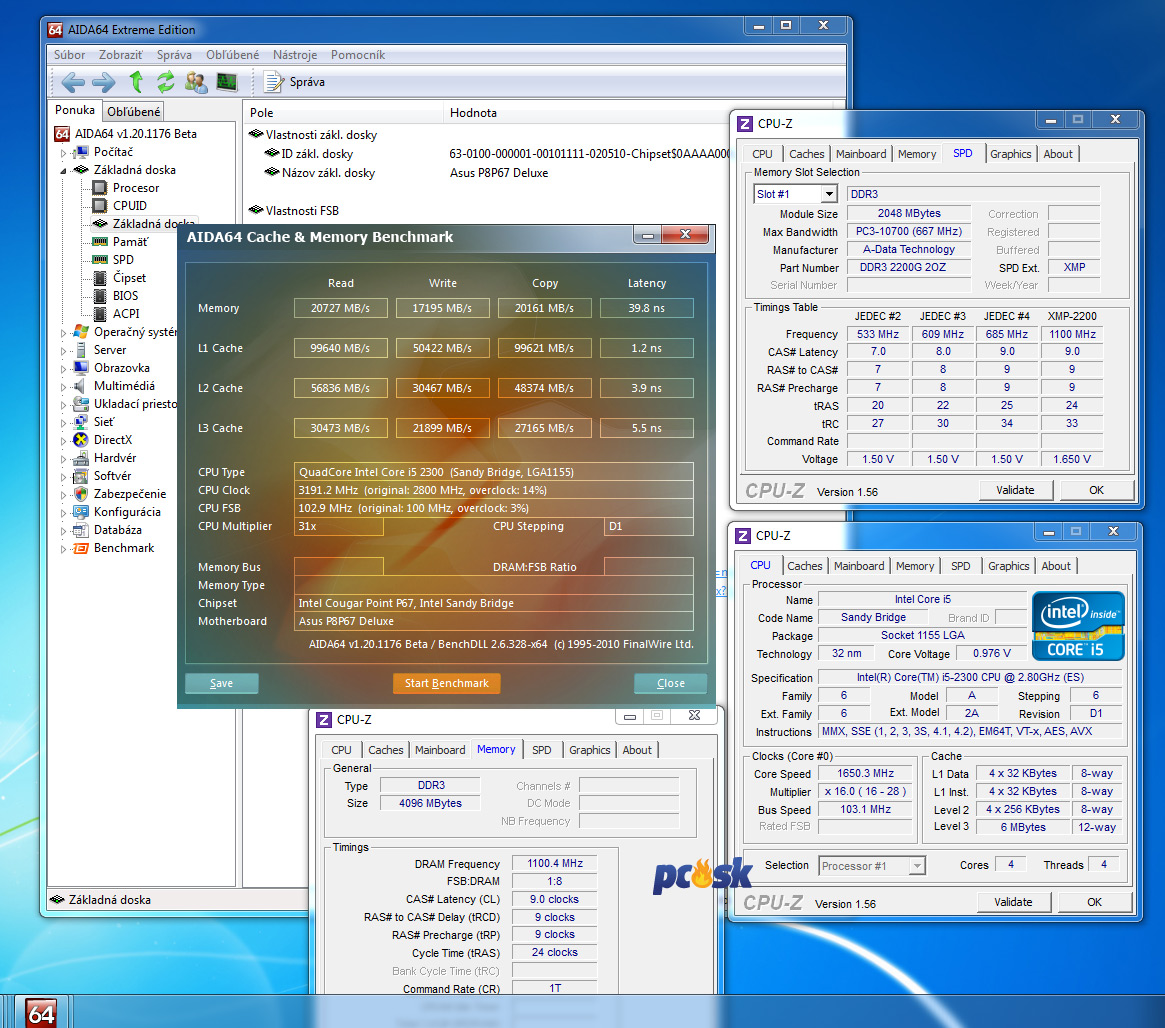
Task: Open Mainboard tab in CPU-Z SPD window
Action: coord(861,154)
